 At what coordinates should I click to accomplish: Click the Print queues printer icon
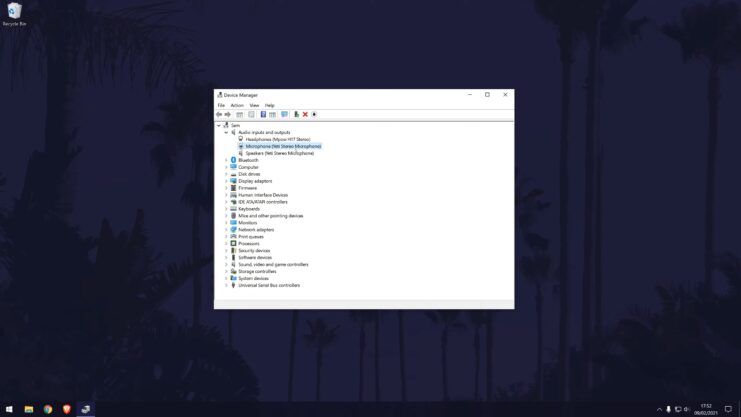(233, 236)
